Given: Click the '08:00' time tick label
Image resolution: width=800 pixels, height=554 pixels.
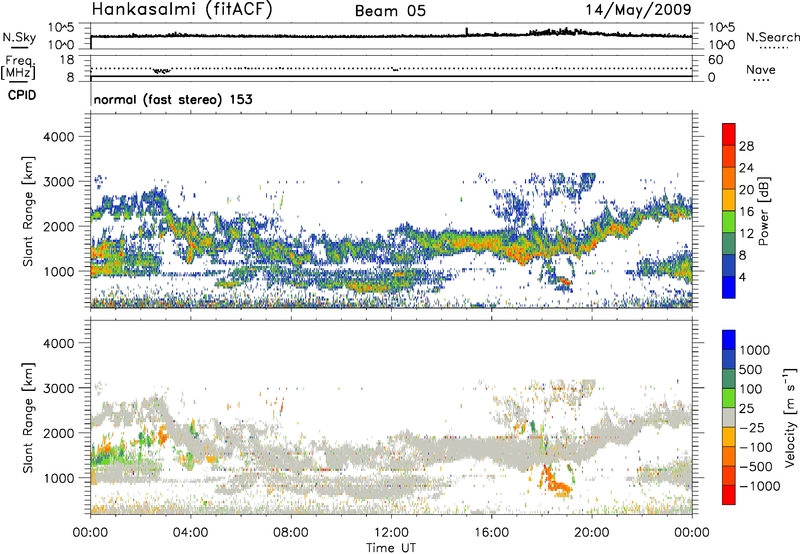Looking at the screenshot, I should tap(291, 533).
